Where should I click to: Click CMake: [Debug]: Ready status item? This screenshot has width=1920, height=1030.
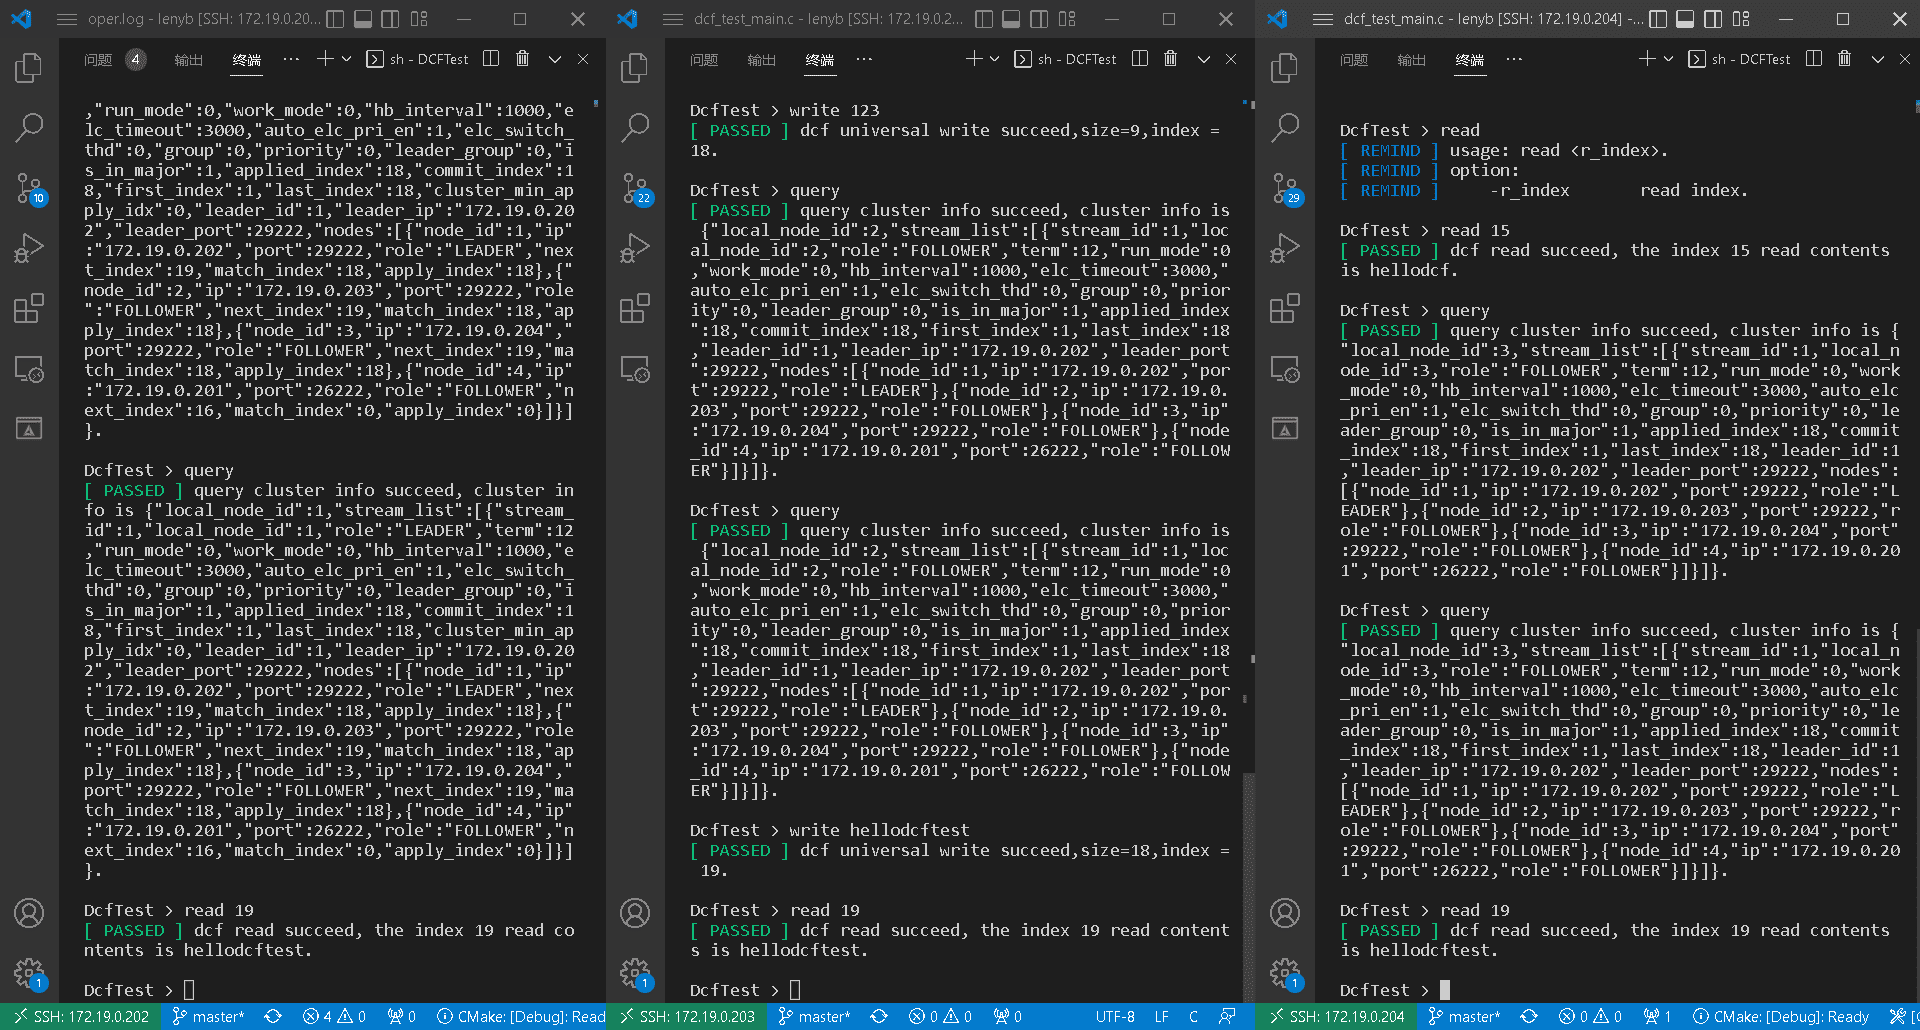pyautogui.click(x=1781, y=1017)
